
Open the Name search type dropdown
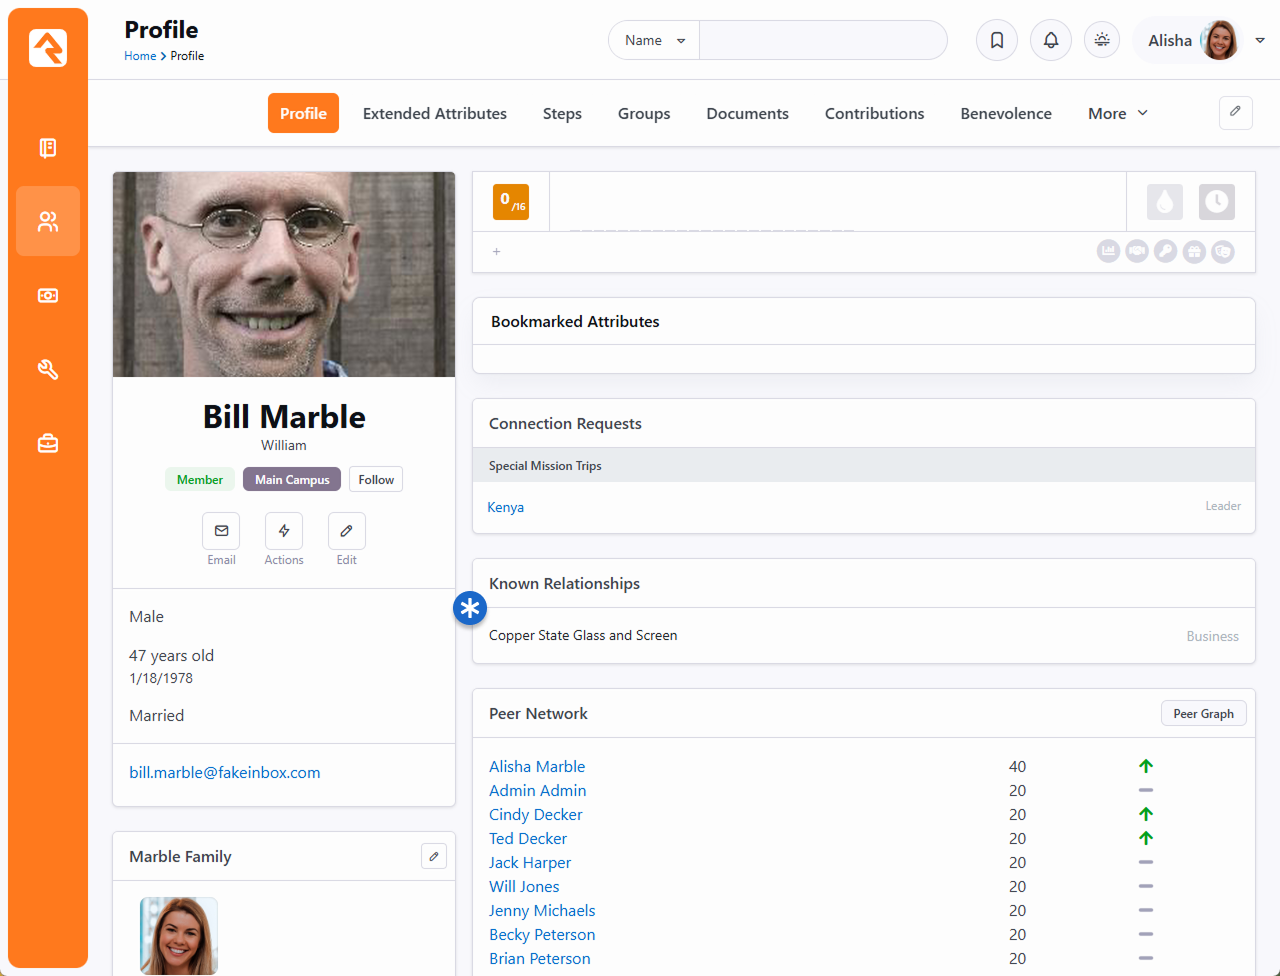[654, 41]
